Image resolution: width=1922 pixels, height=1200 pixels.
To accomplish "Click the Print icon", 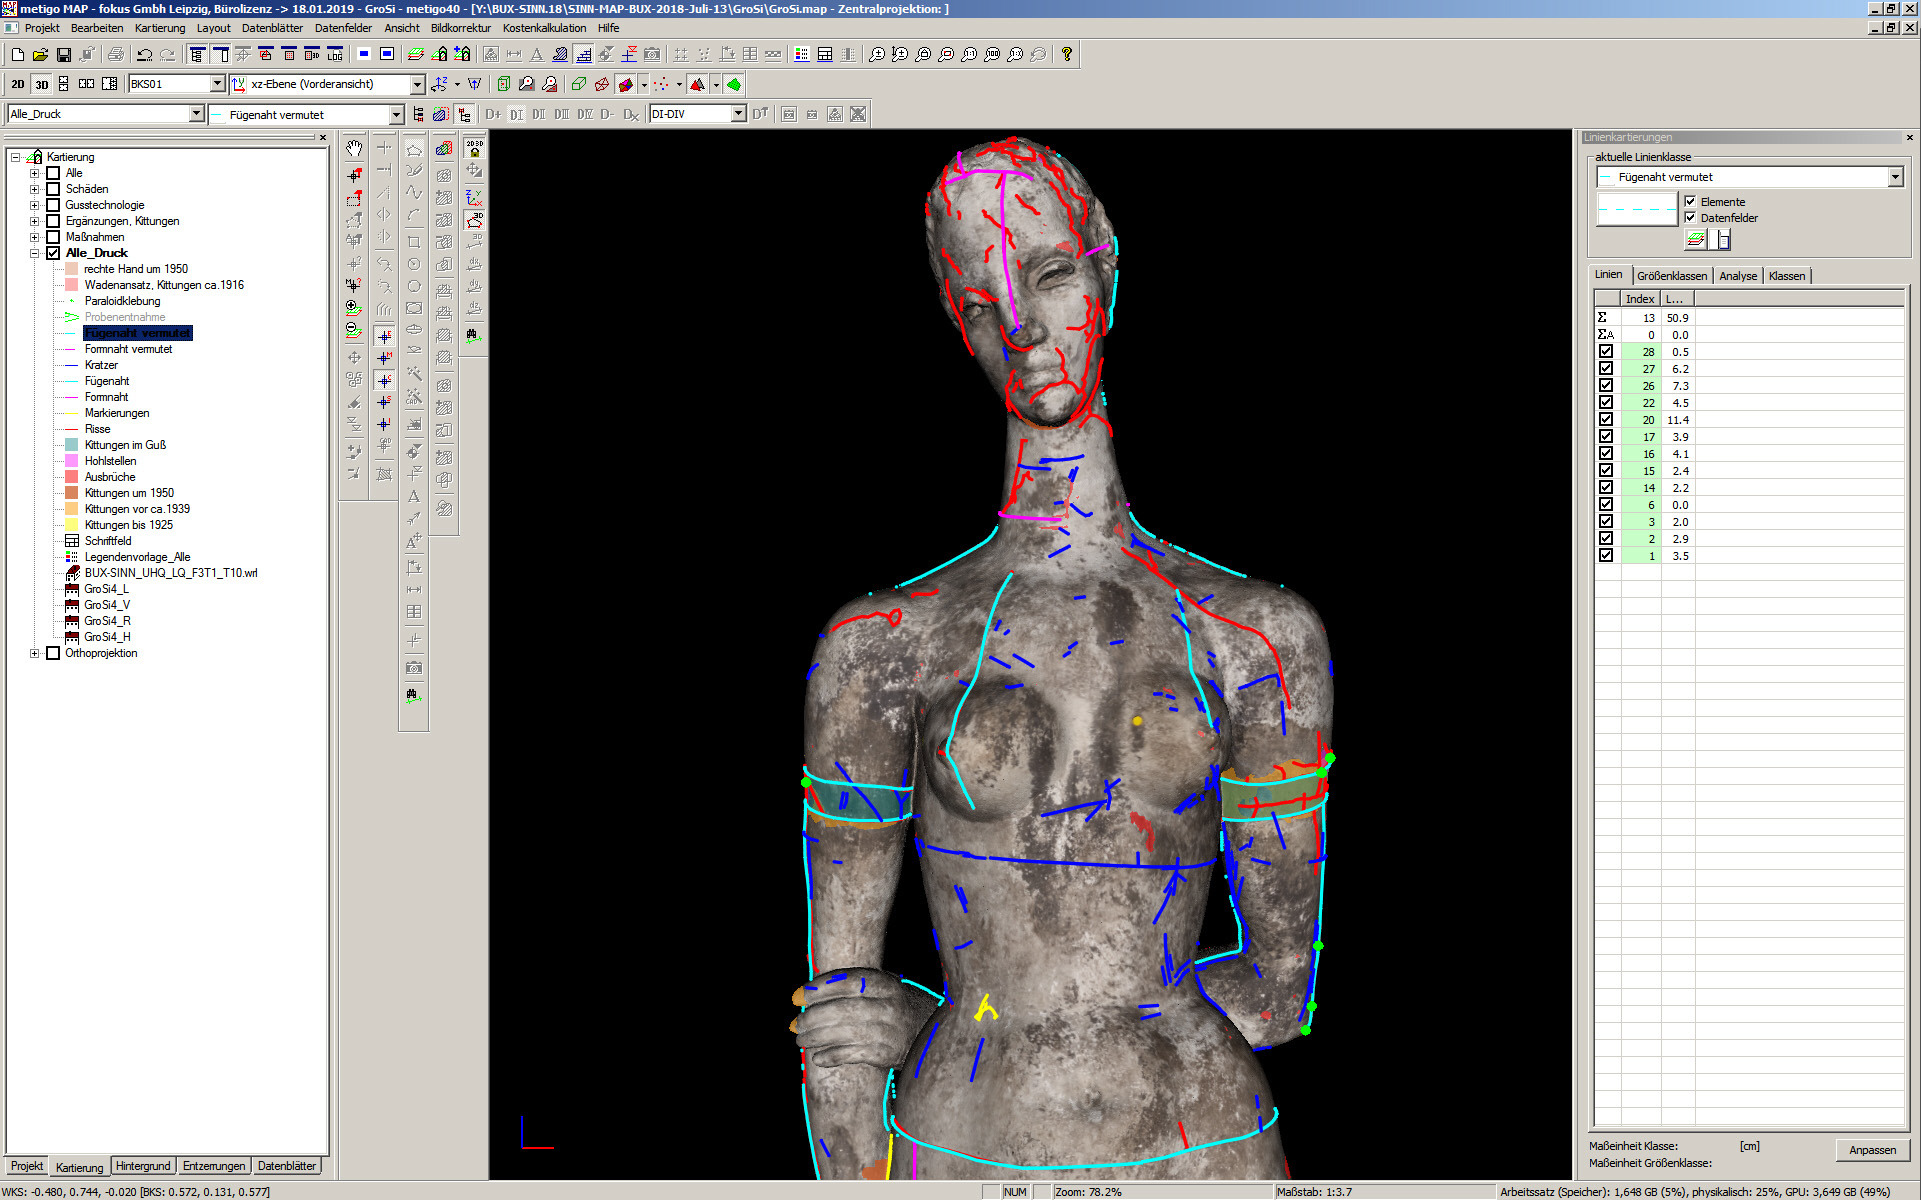I will tap(116, 54).
